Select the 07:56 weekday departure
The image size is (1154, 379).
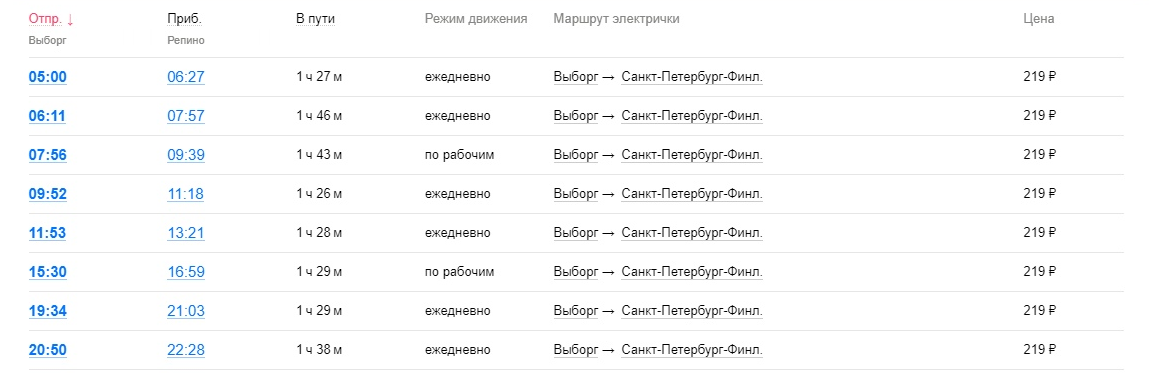[47, 155]
